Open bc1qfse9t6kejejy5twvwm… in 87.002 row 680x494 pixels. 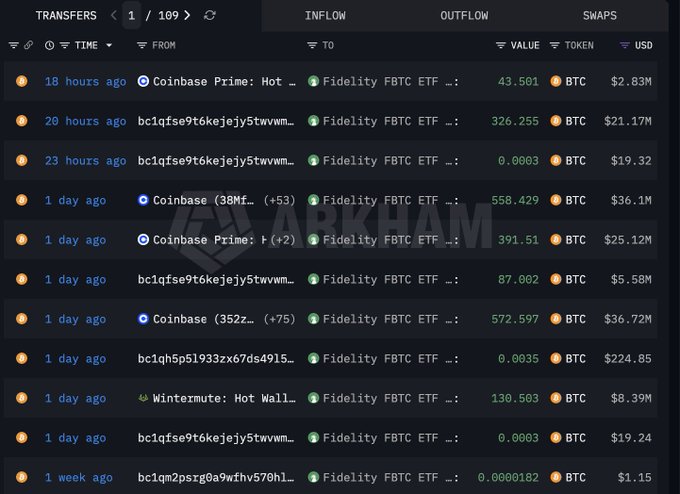coord(216,280)
